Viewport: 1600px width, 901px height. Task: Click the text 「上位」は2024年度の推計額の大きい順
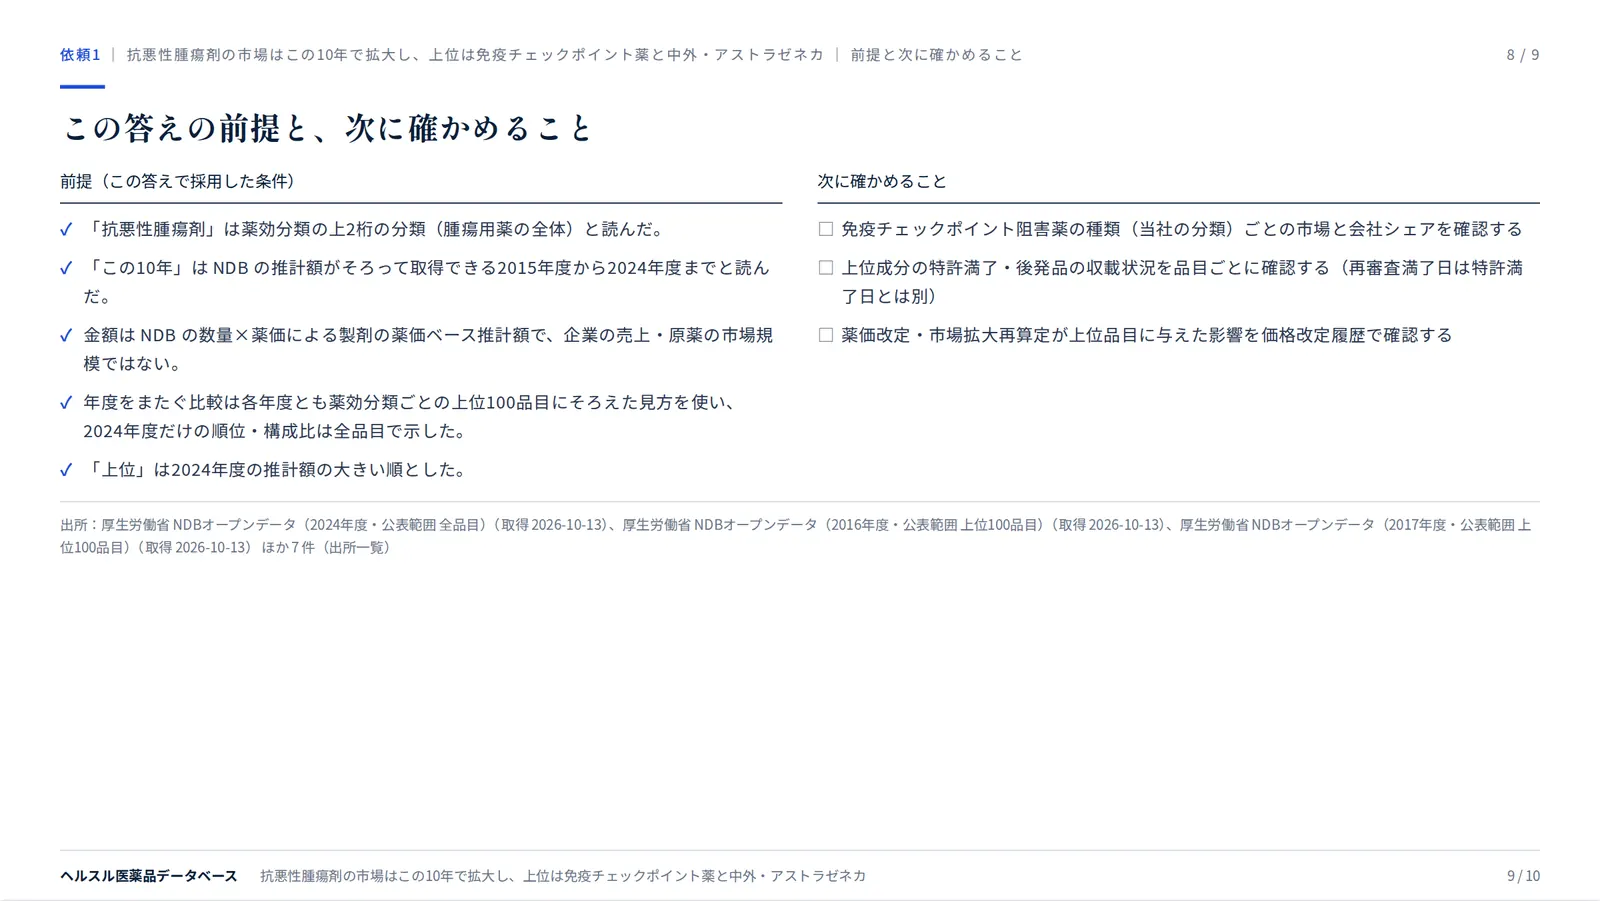tap(277, 469)
